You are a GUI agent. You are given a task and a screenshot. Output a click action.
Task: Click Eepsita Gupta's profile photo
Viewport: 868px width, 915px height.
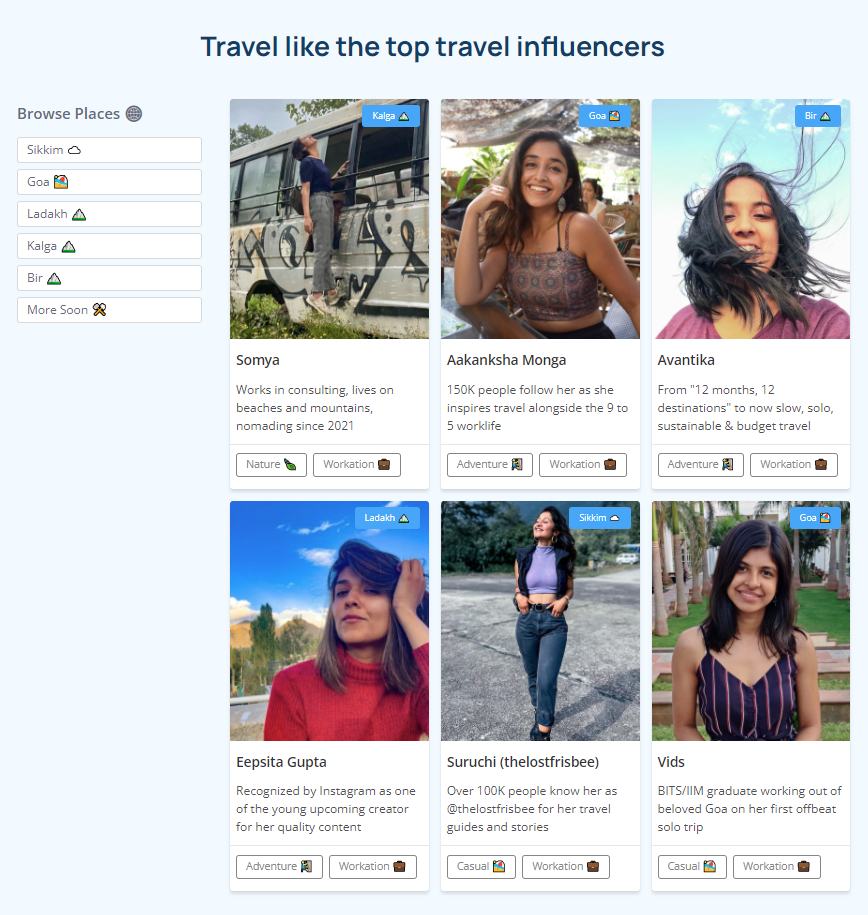click(x=329, y=620)
